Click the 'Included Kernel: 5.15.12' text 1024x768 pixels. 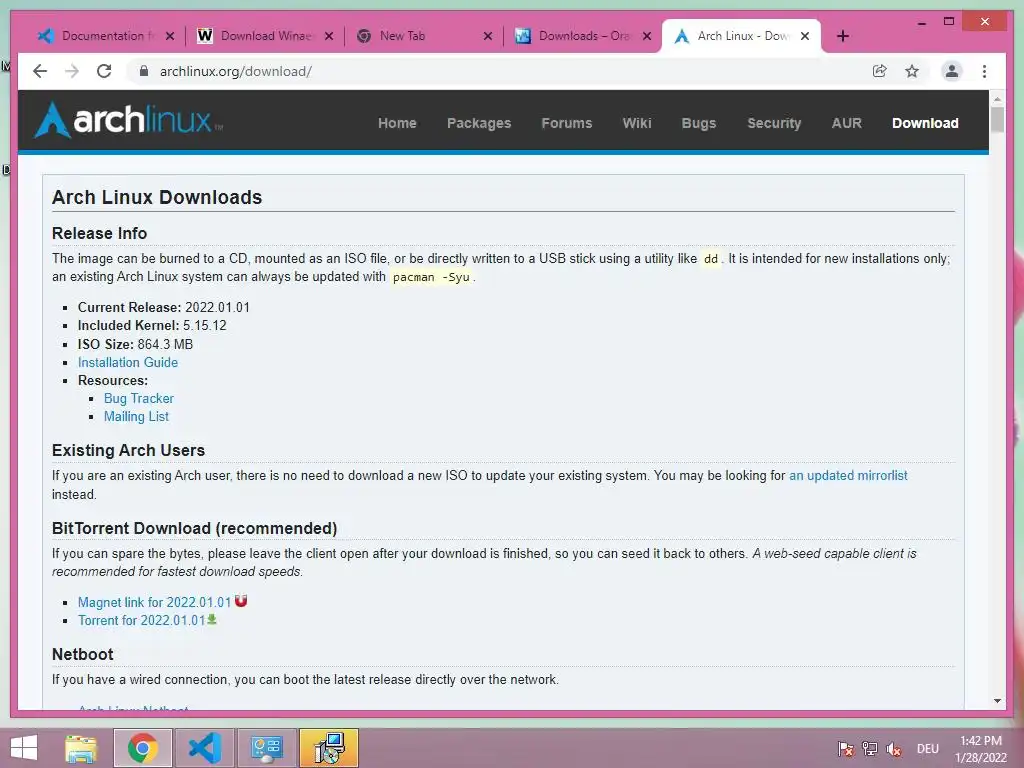click(152, 325)
